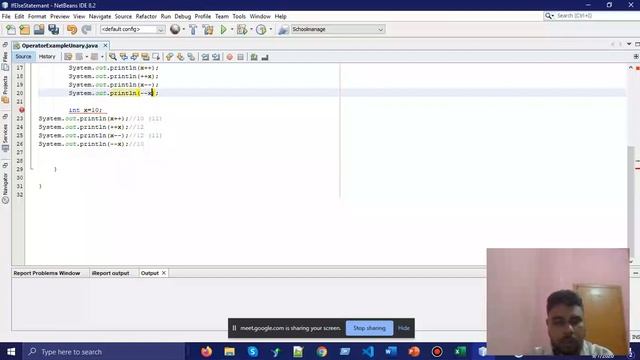Open the Services side panel

(5, 137)
